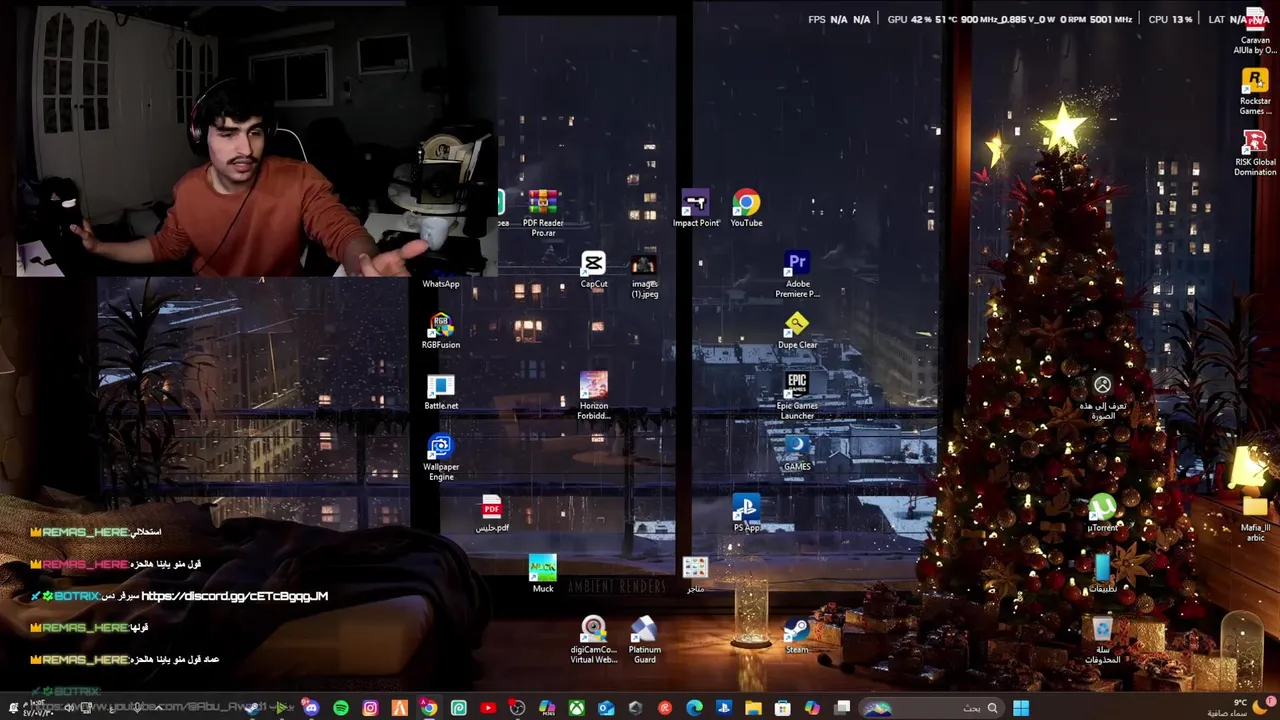Open the images (1).jpeg file

pyautogui.click(x=644, y=274)
